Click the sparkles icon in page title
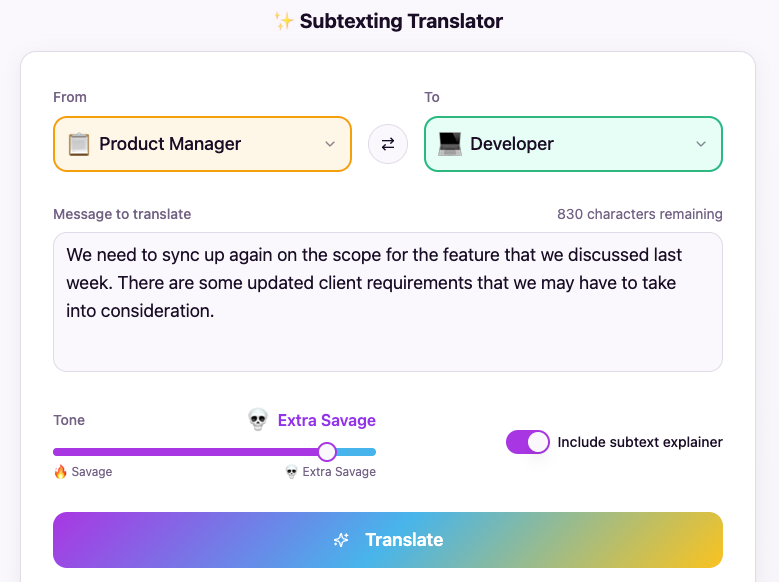Image resolution: width=779 pixels, height=582 pixels. pyautogui.click(x=283, y=21)
